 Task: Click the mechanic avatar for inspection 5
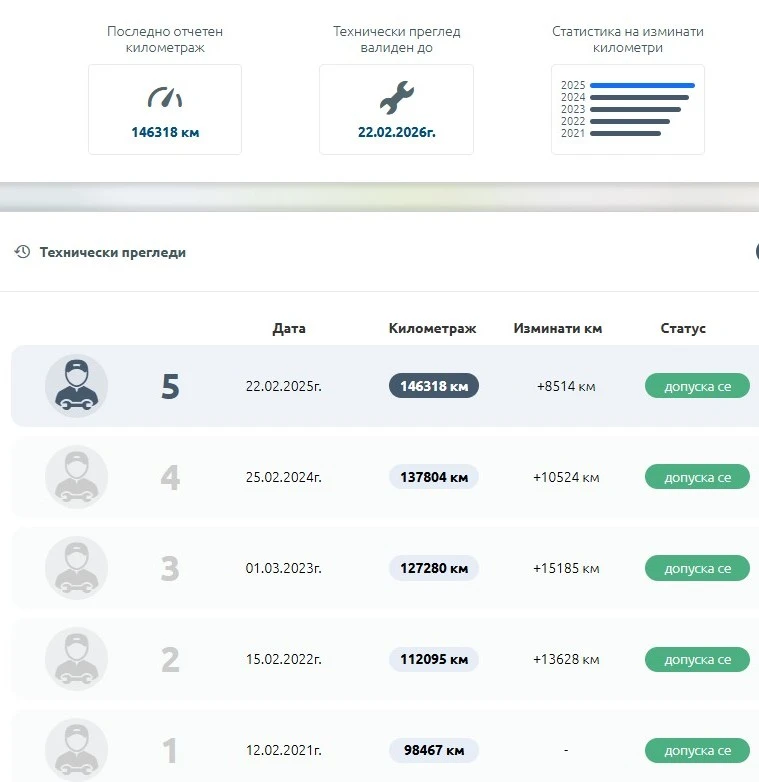coord(76,386)
